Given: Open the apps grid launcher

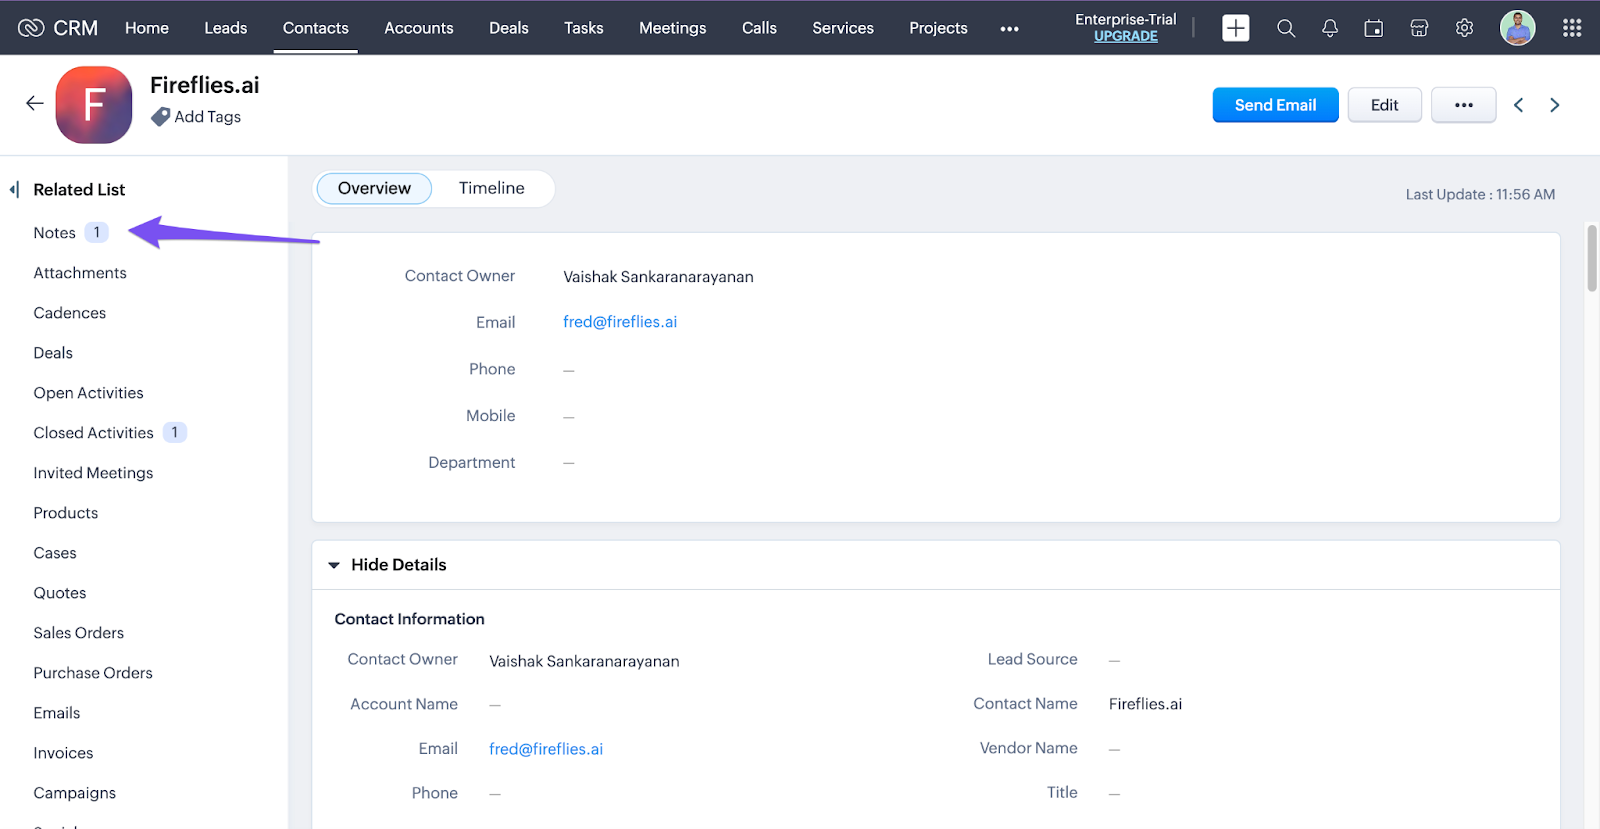Looking at the screenshot, I should pos(1572,28).
